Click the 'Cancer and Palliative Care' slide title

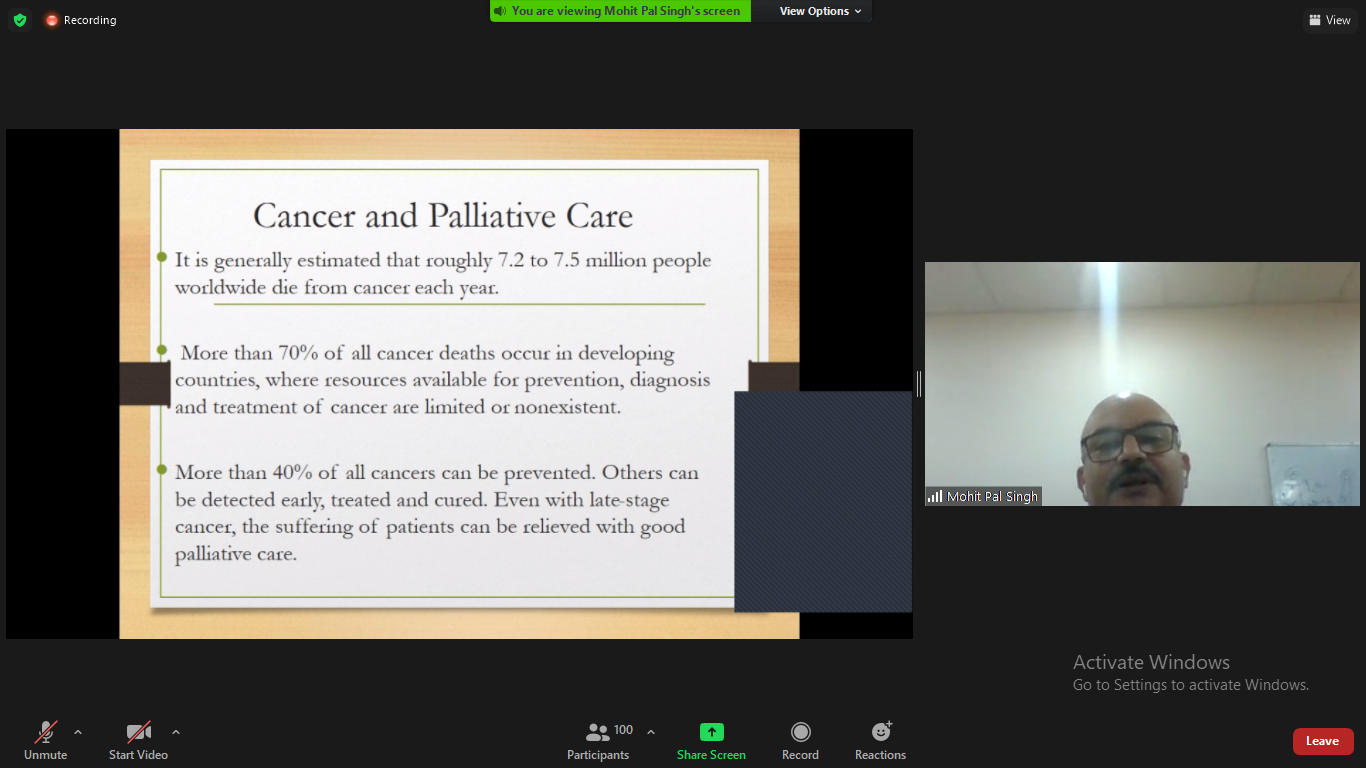pyautogui.click(x=443, y=216)
